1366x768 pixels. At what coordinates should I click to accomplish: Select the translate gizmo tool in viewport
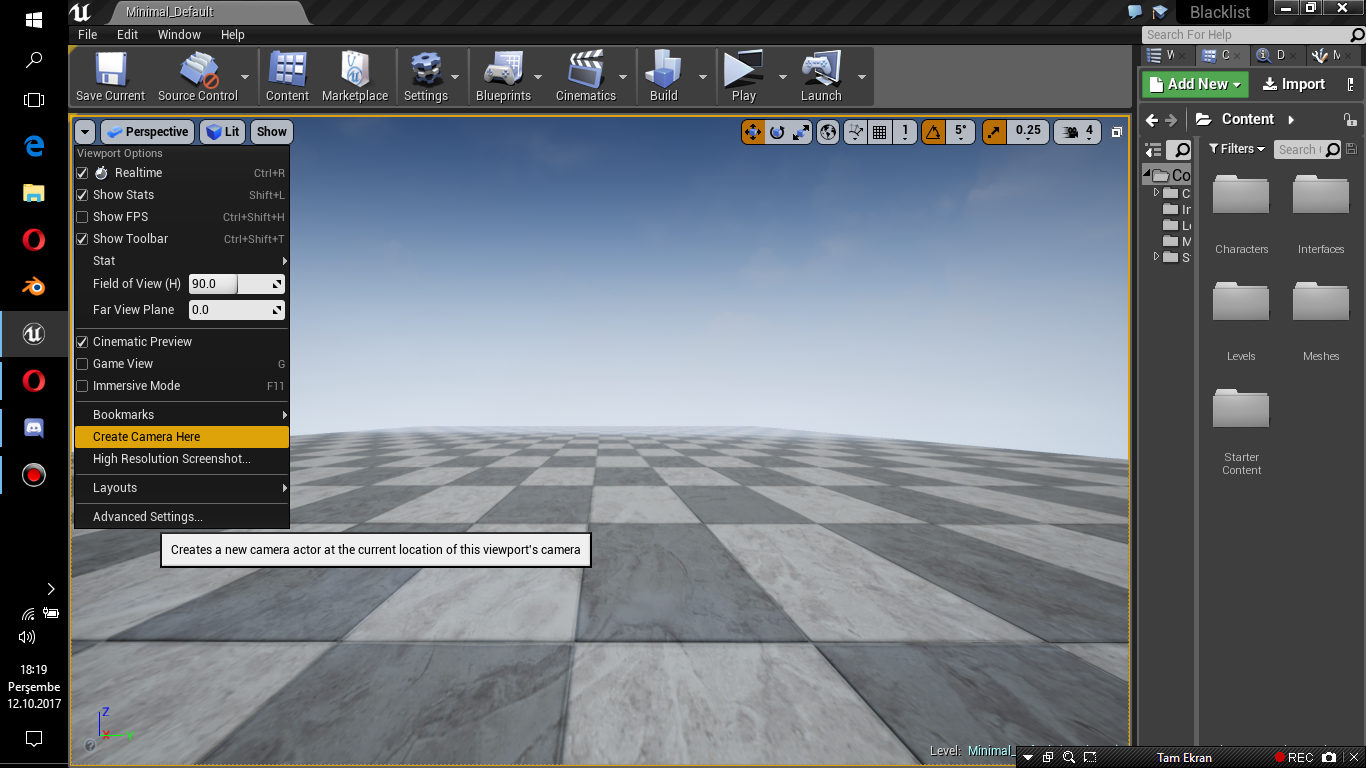click(x=753, y=131)
